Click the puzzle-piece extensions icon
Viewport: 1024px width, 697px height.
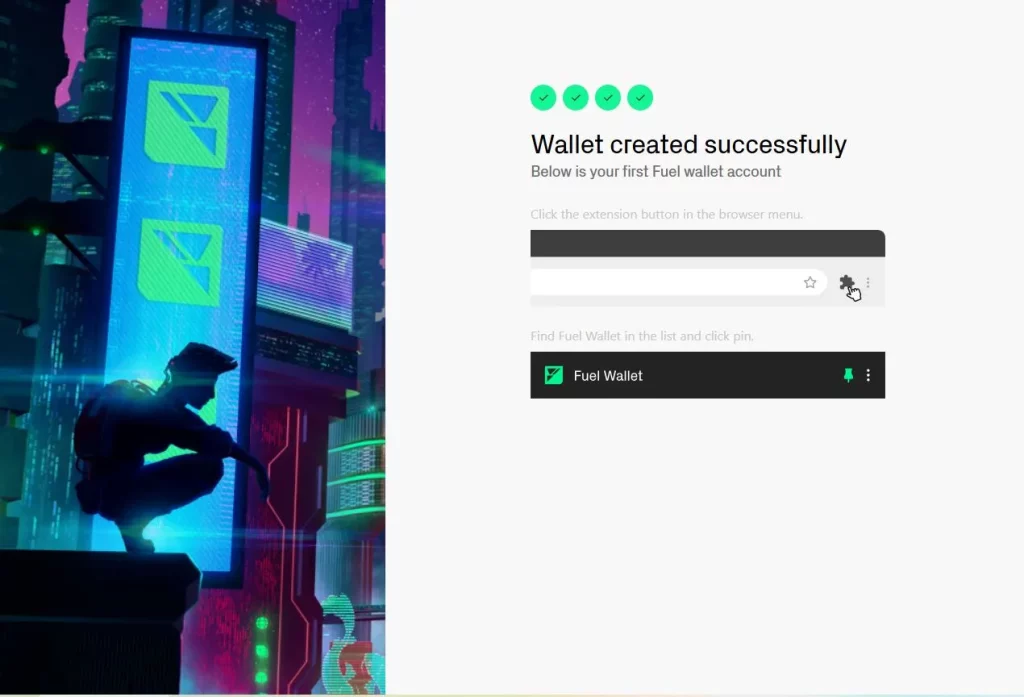846,283
